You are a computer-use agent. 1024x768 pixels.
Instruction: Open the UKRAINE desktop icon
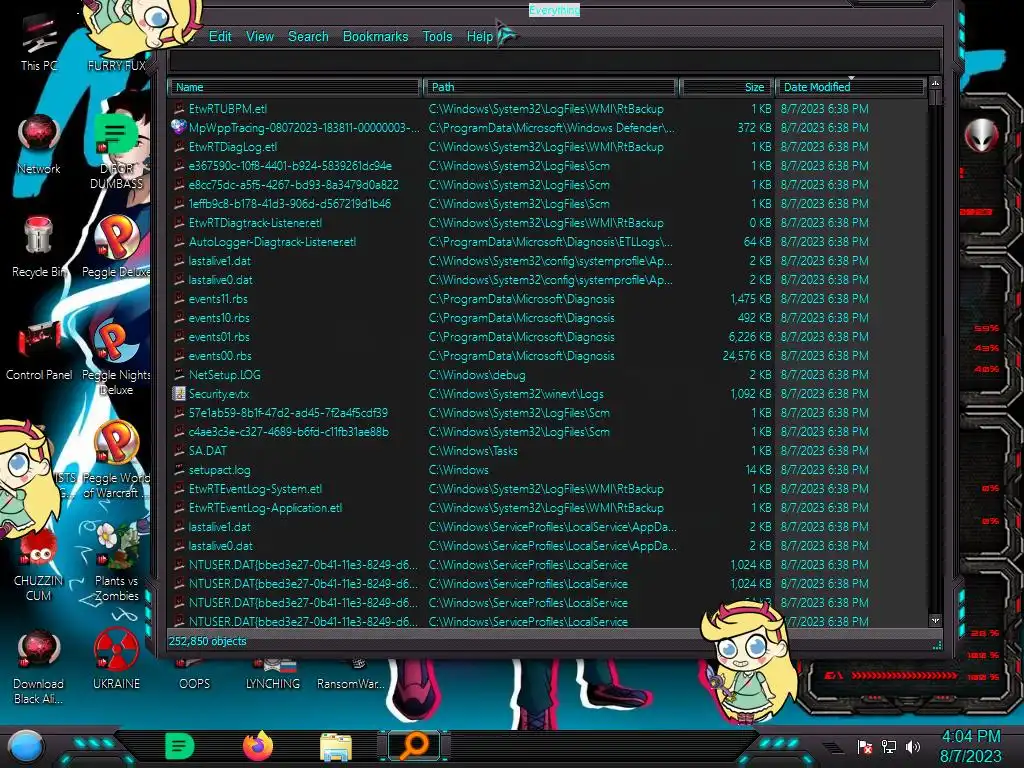point(116,660)
